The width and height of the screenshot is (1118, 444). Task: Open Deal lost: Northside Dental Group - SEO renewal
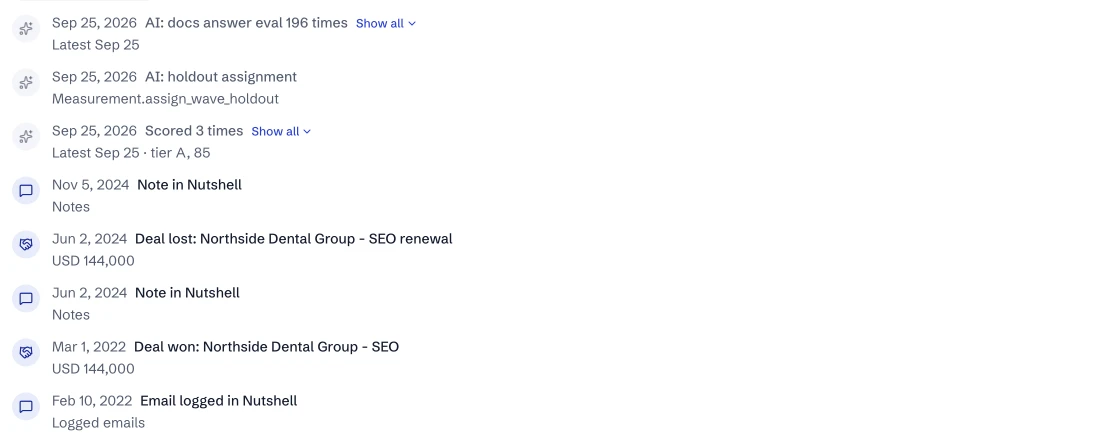coord(294,239)
